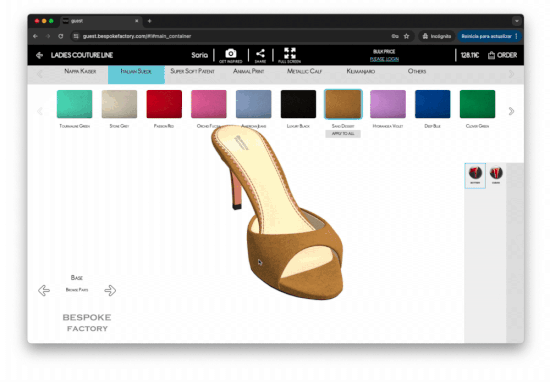
Task: Reload the page in the browser
Action: coord(61,36)
